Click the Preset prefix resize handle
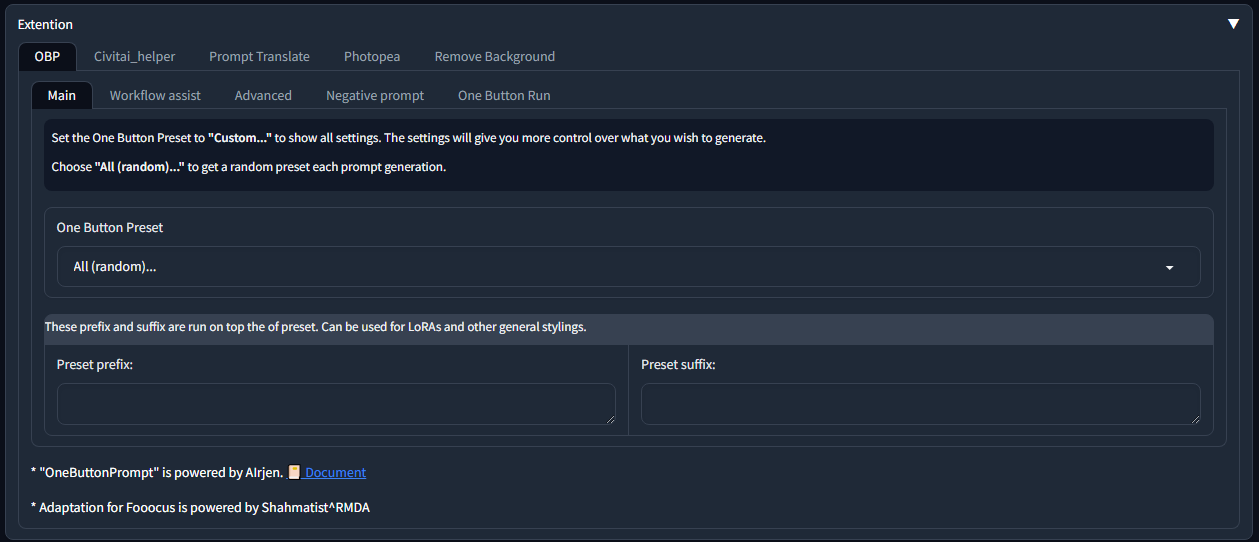Viewport: 1259px width, 542px height. tap(610, 419)
